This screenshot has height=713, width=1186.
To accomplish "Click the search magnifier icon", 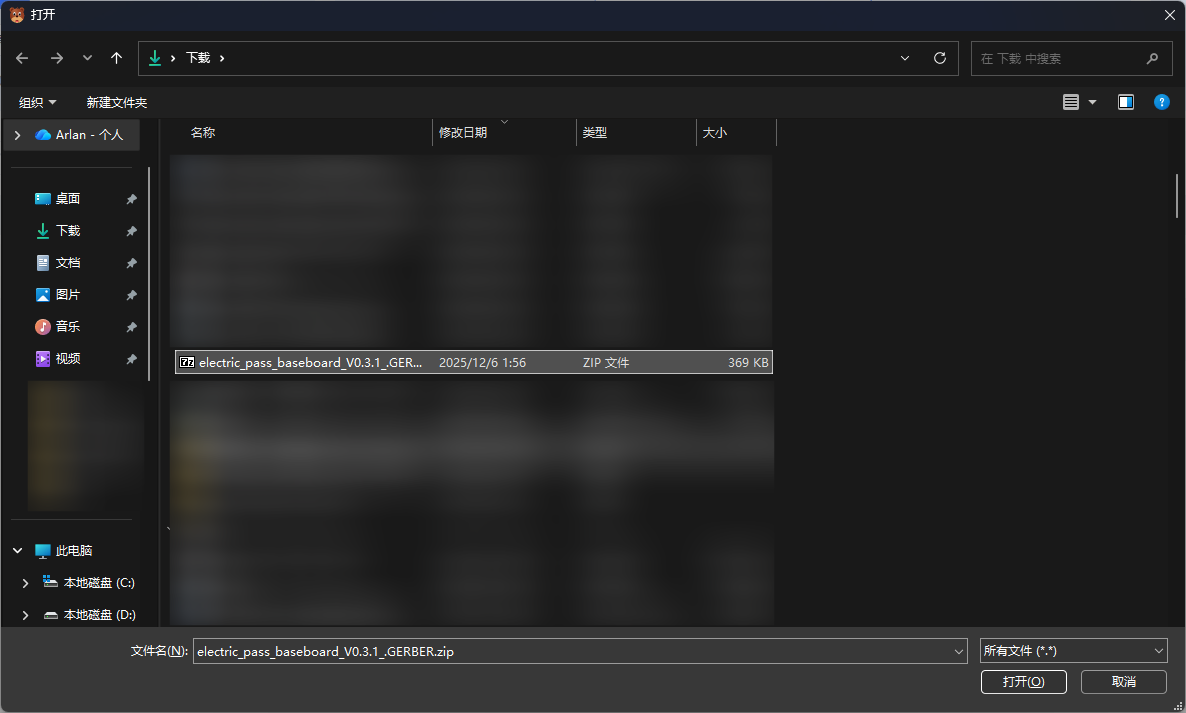I will [1152, 58].
